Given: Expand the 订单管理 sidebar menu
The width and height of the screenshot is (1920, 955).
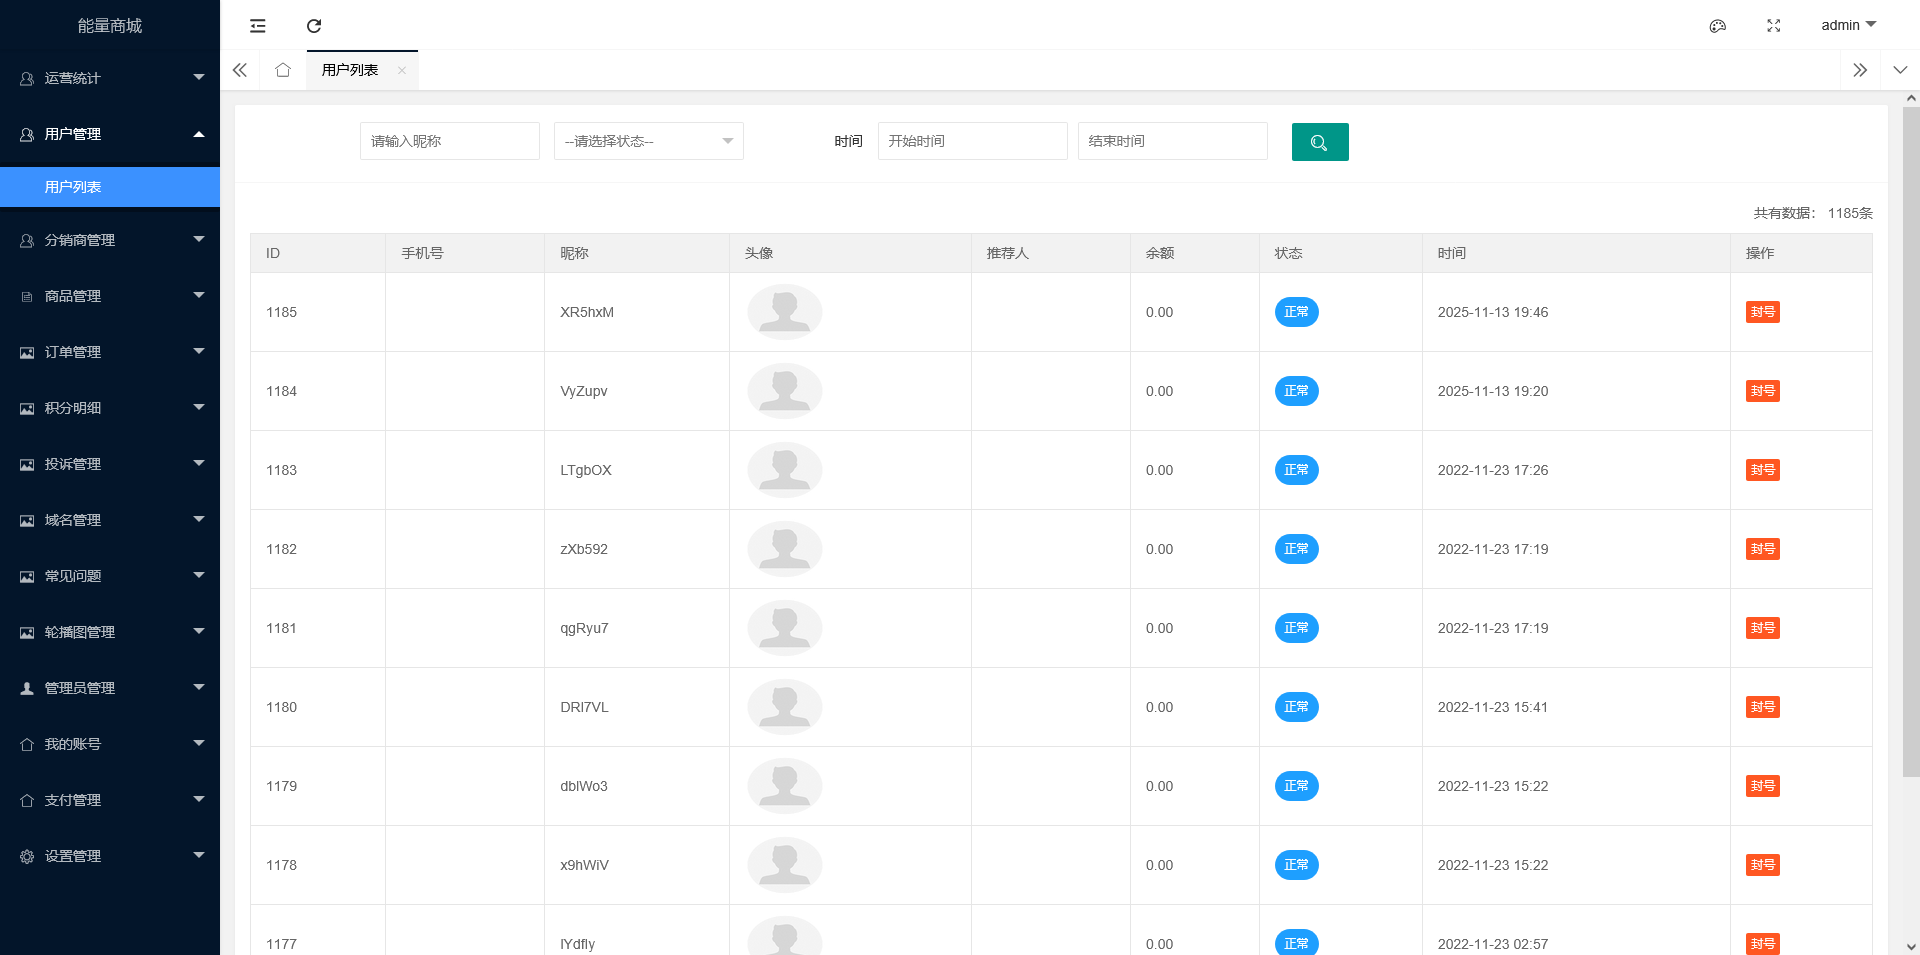Looking at the screenshot, I should pos(110,352).
